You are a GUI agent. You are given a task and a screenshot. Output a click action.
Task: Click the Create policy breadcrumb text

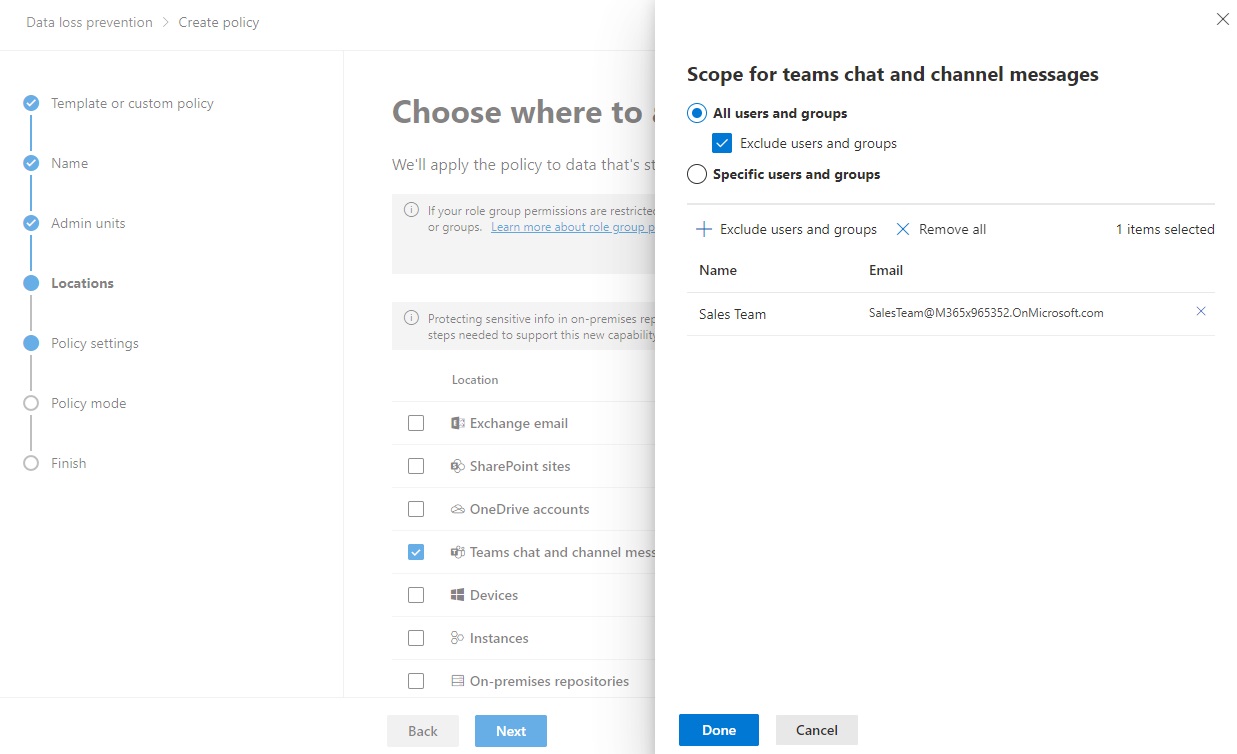click(219, 22)
